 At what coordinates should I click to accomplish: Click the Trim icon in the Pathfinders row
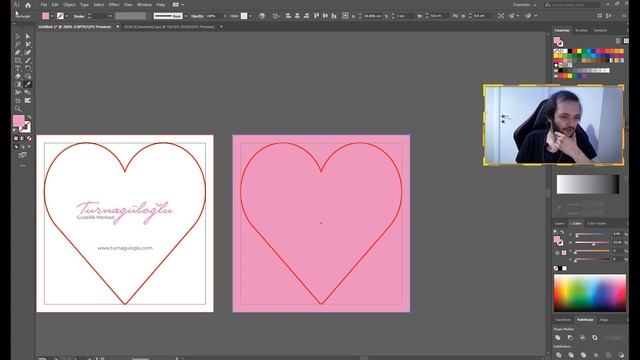coord(571,355)
